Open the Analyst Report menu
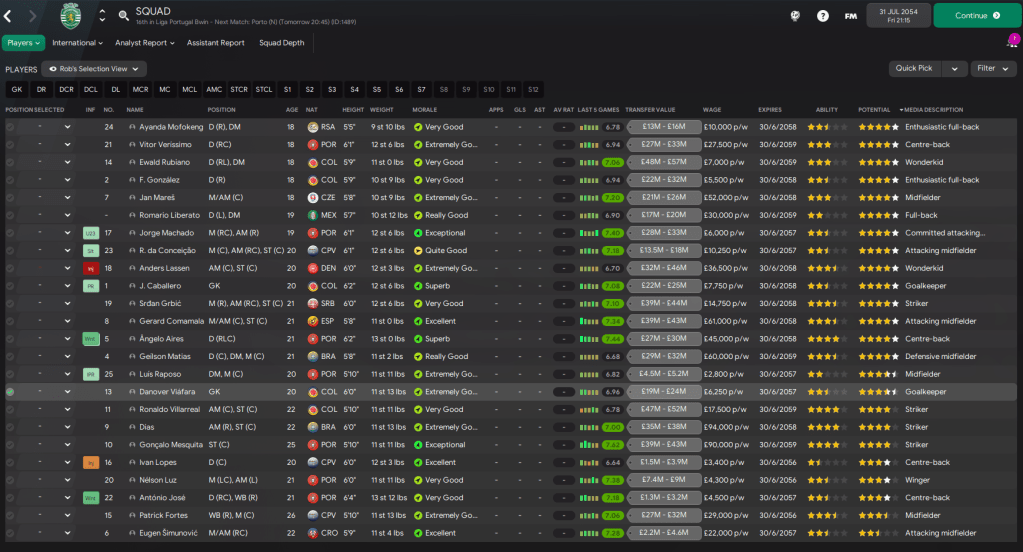 coord(144,43)
